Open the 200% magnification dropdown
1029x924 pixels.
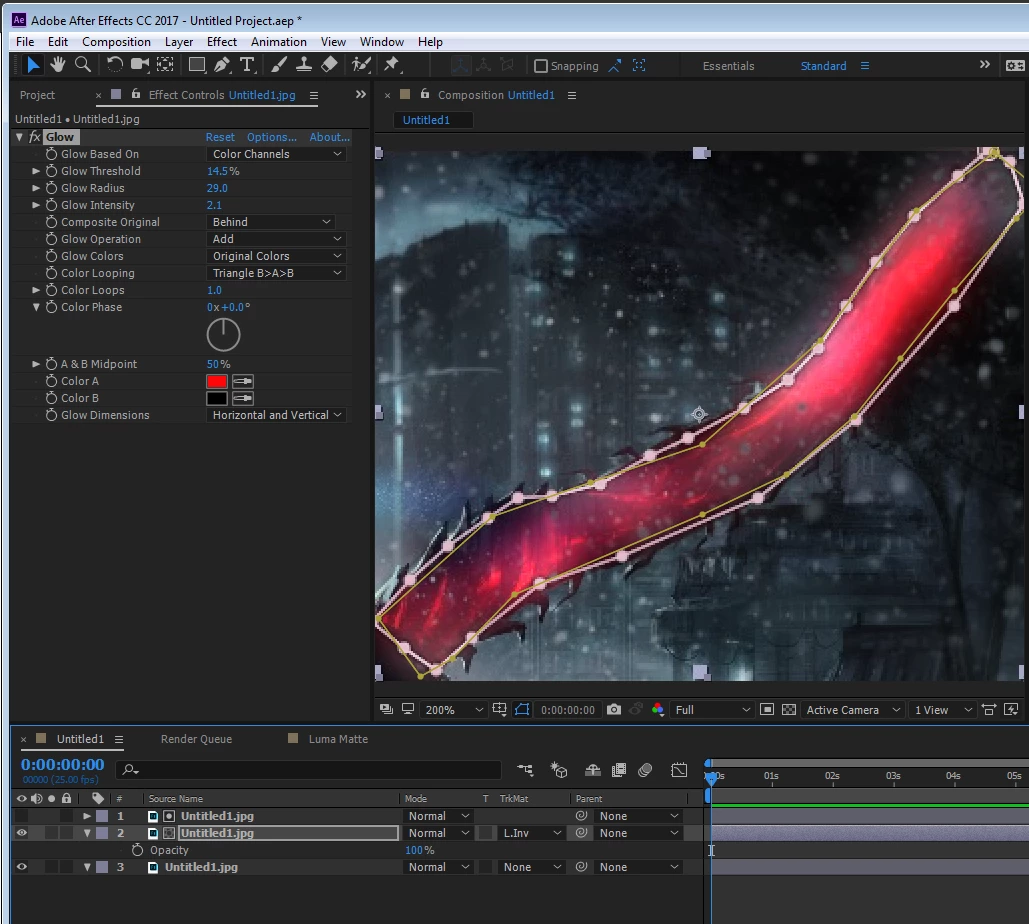453,709
